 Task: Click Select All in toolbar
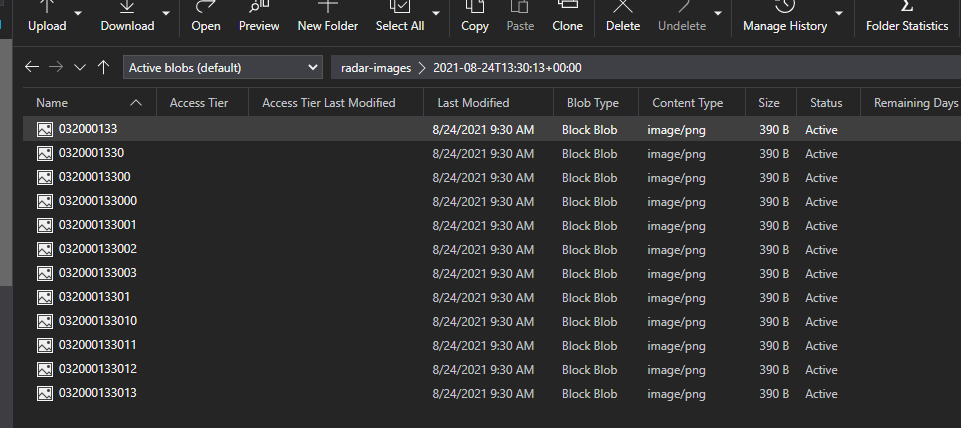coord(400,17)
